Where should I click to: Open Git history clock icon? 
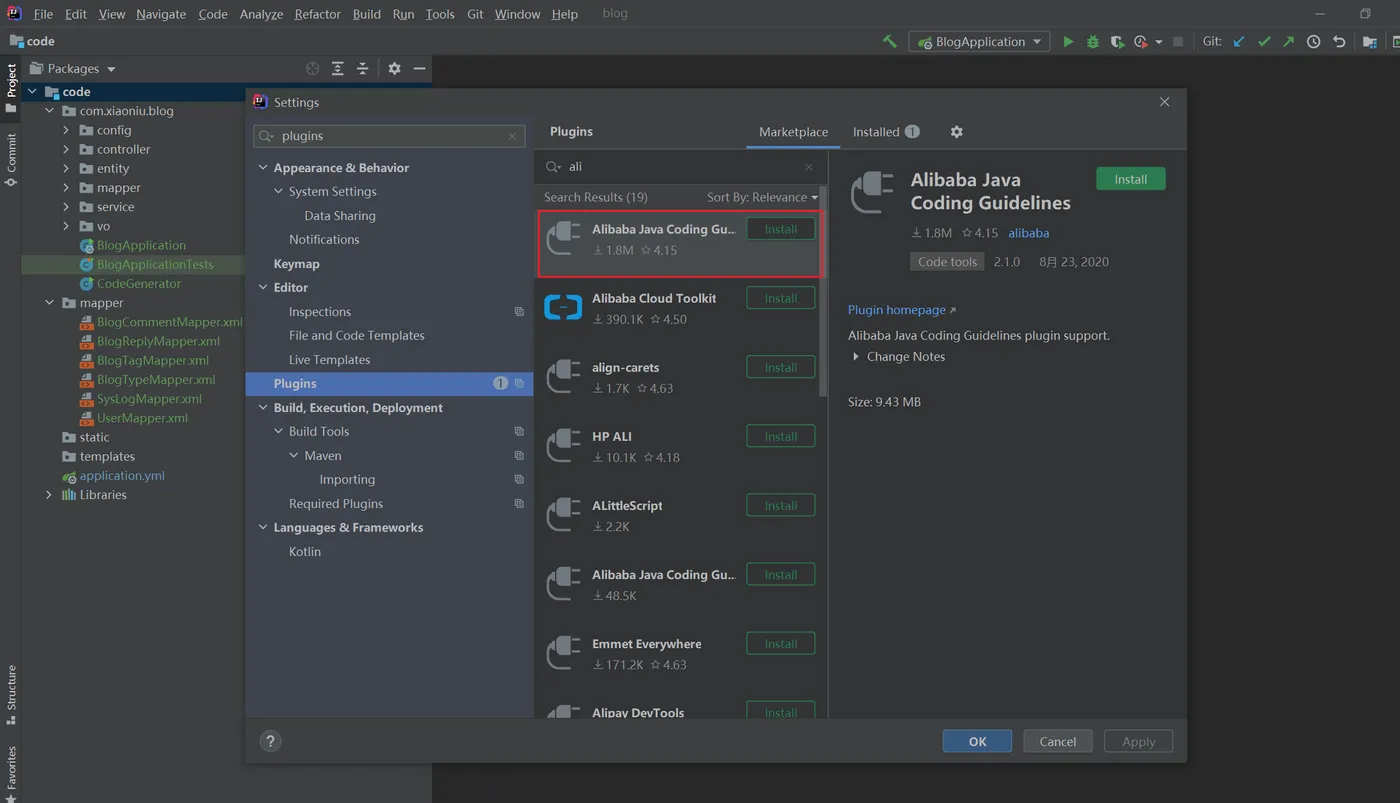pos(1314,42)
